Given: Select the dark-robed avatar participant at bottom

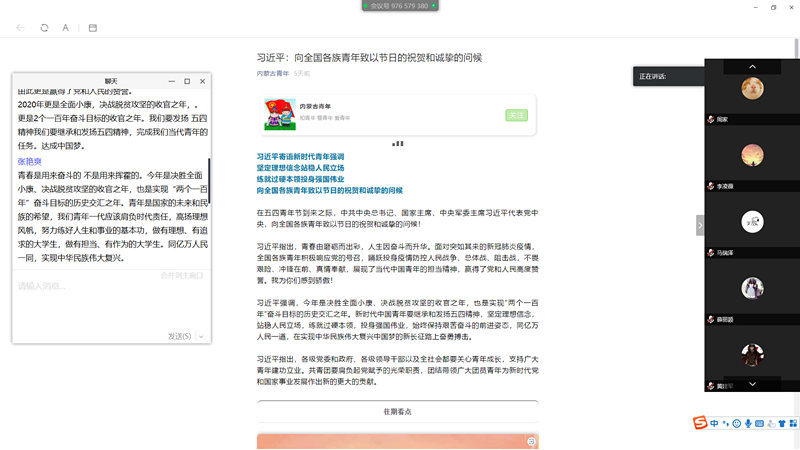Looking at the screenshot, I should tap(752, 355).
